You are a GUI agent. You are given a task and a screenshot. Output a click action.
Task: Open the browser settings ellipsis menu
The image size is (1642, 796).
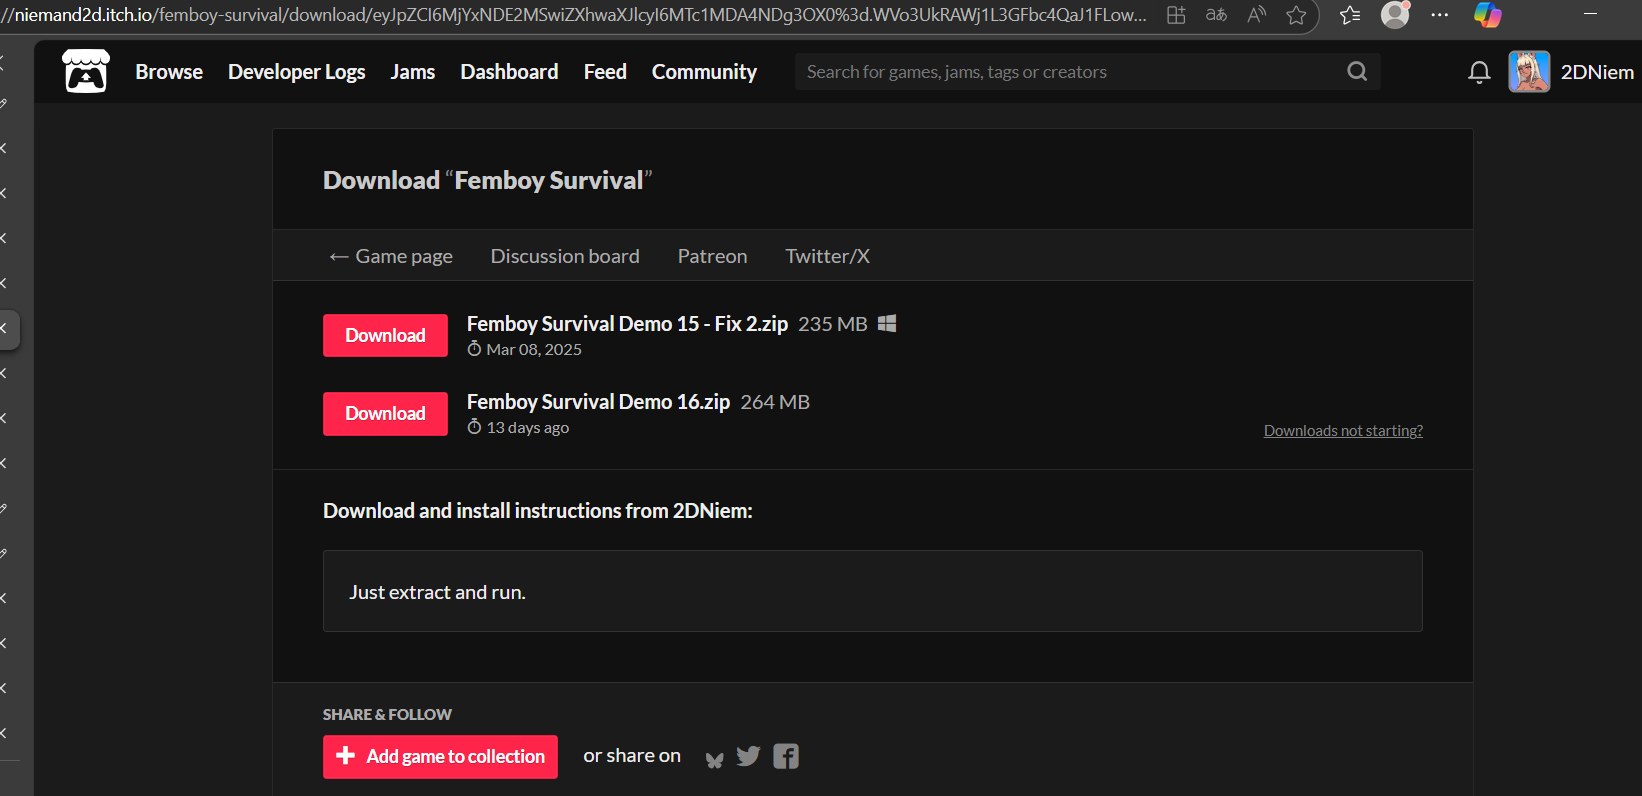coord(1440,15)
